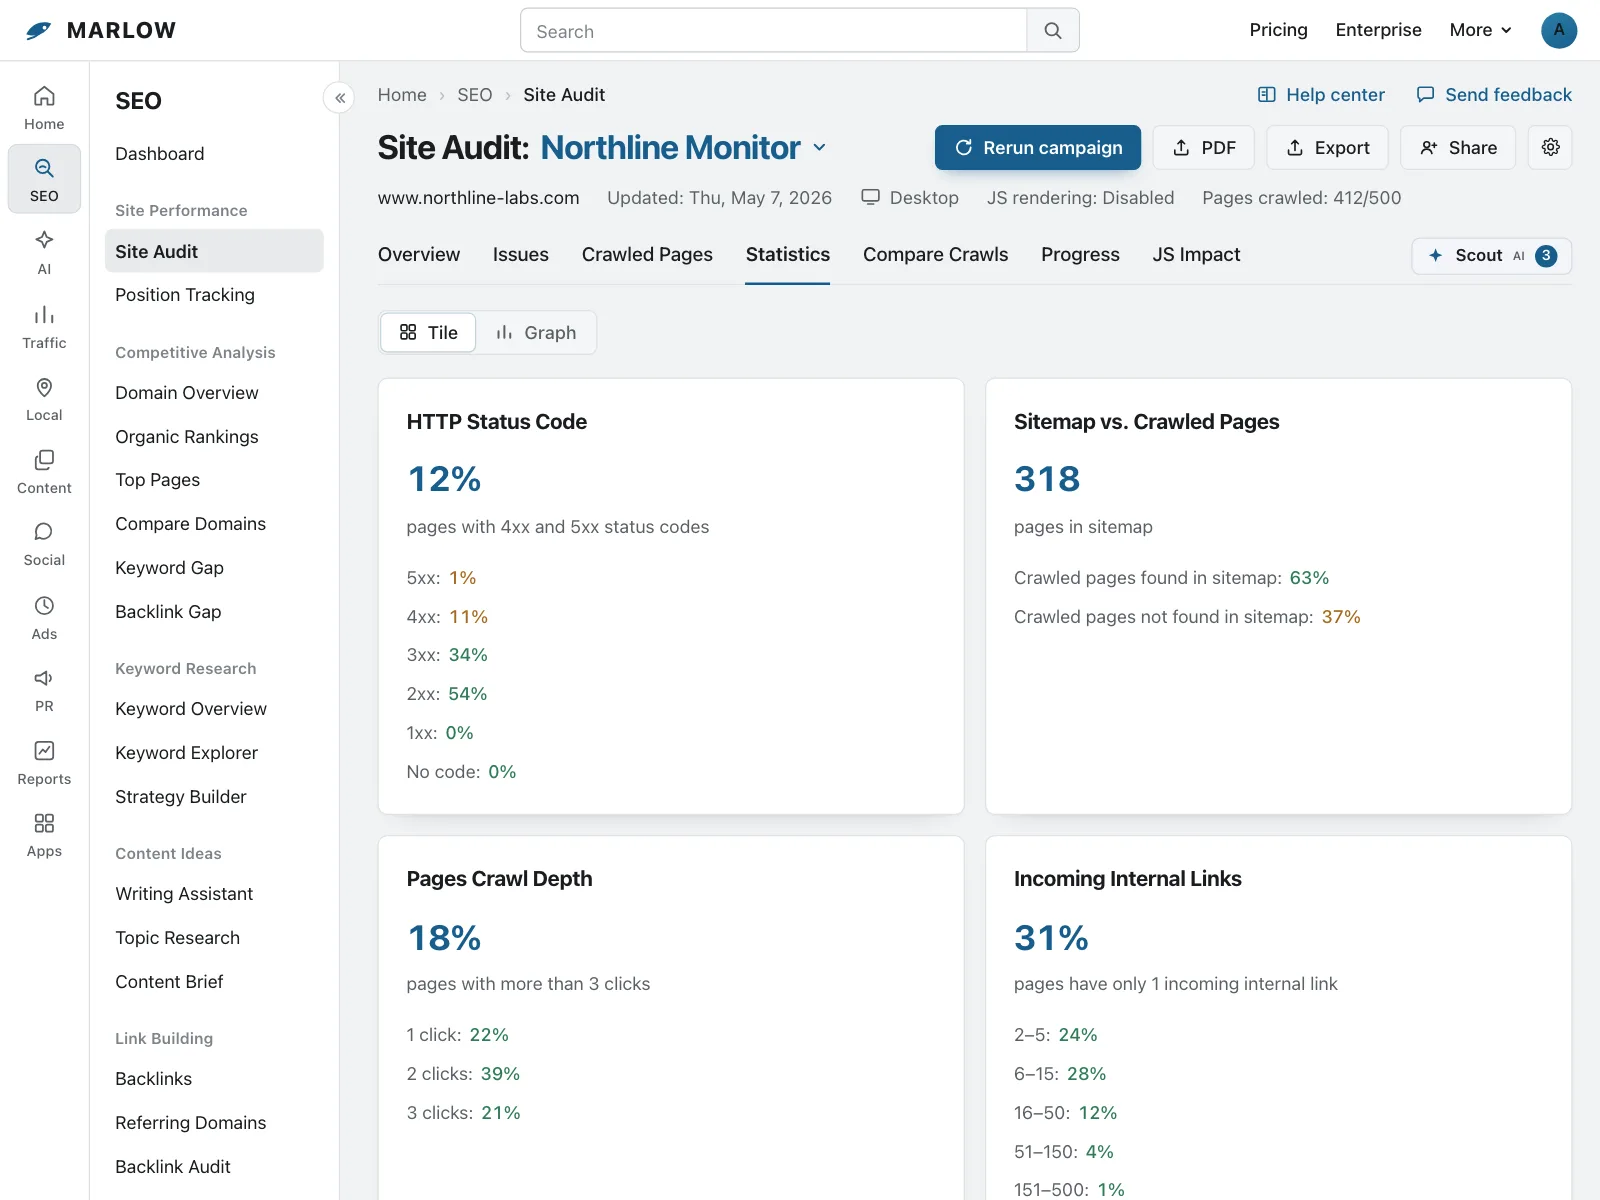Open the user avatar menu
Viewport: 1600px width, 1200px height.
click(x=1559, y=30)
